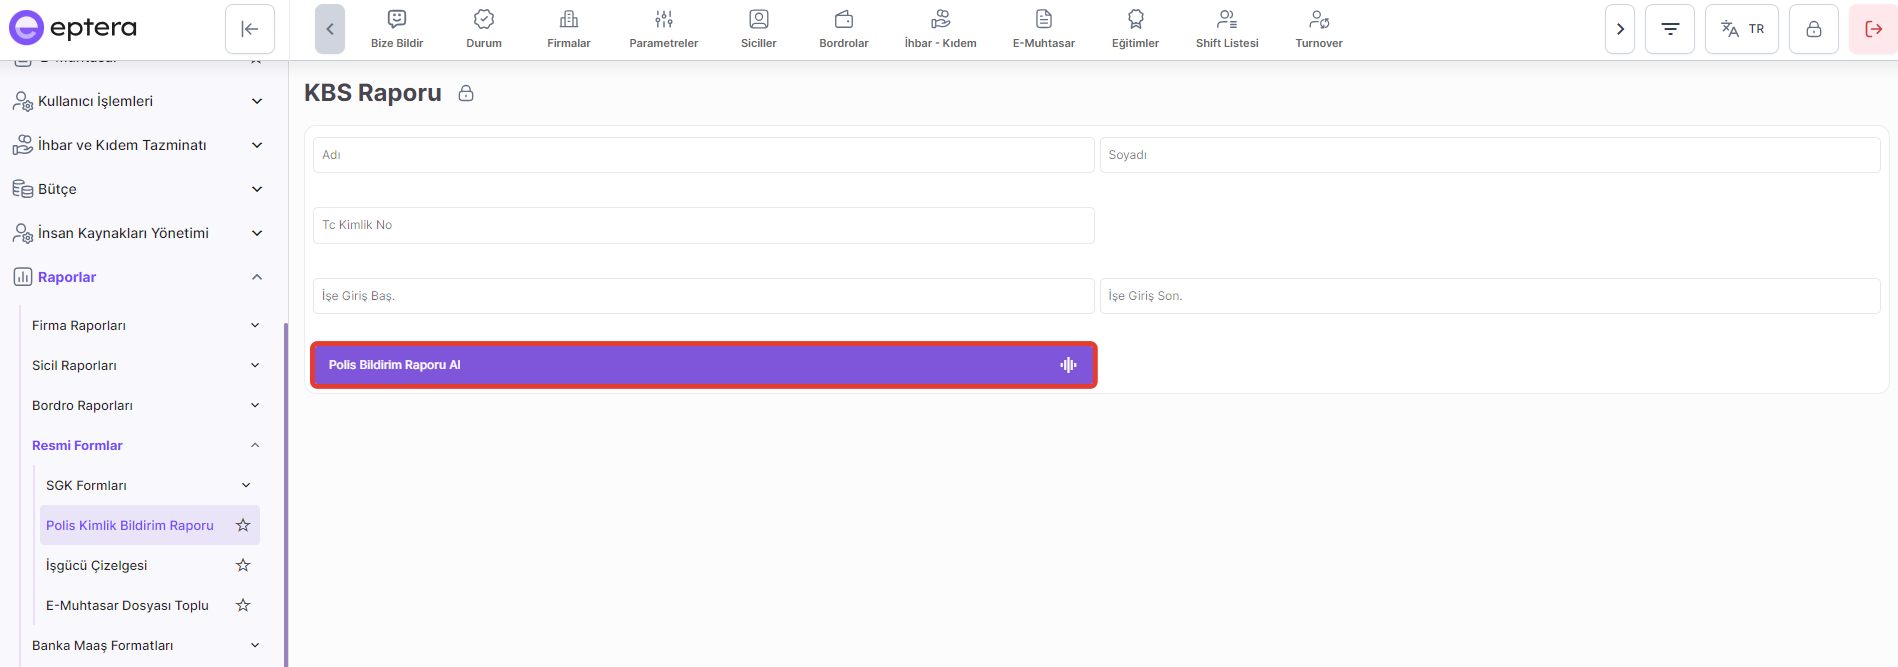The width and height of the screenshot is (1898, 667).
Task: Click into the Tc Kimlik No field
Action: click(703, 225)
